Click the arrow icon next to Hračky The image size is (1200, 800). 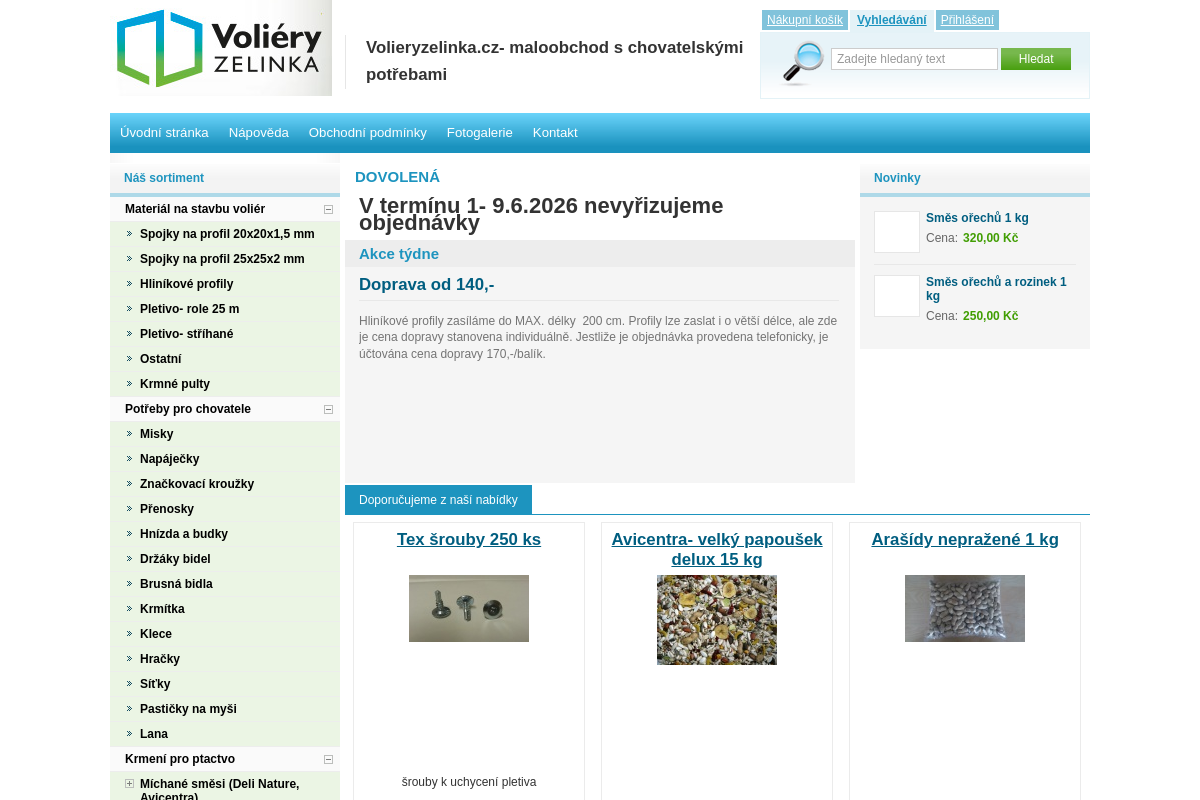[129, 659]
